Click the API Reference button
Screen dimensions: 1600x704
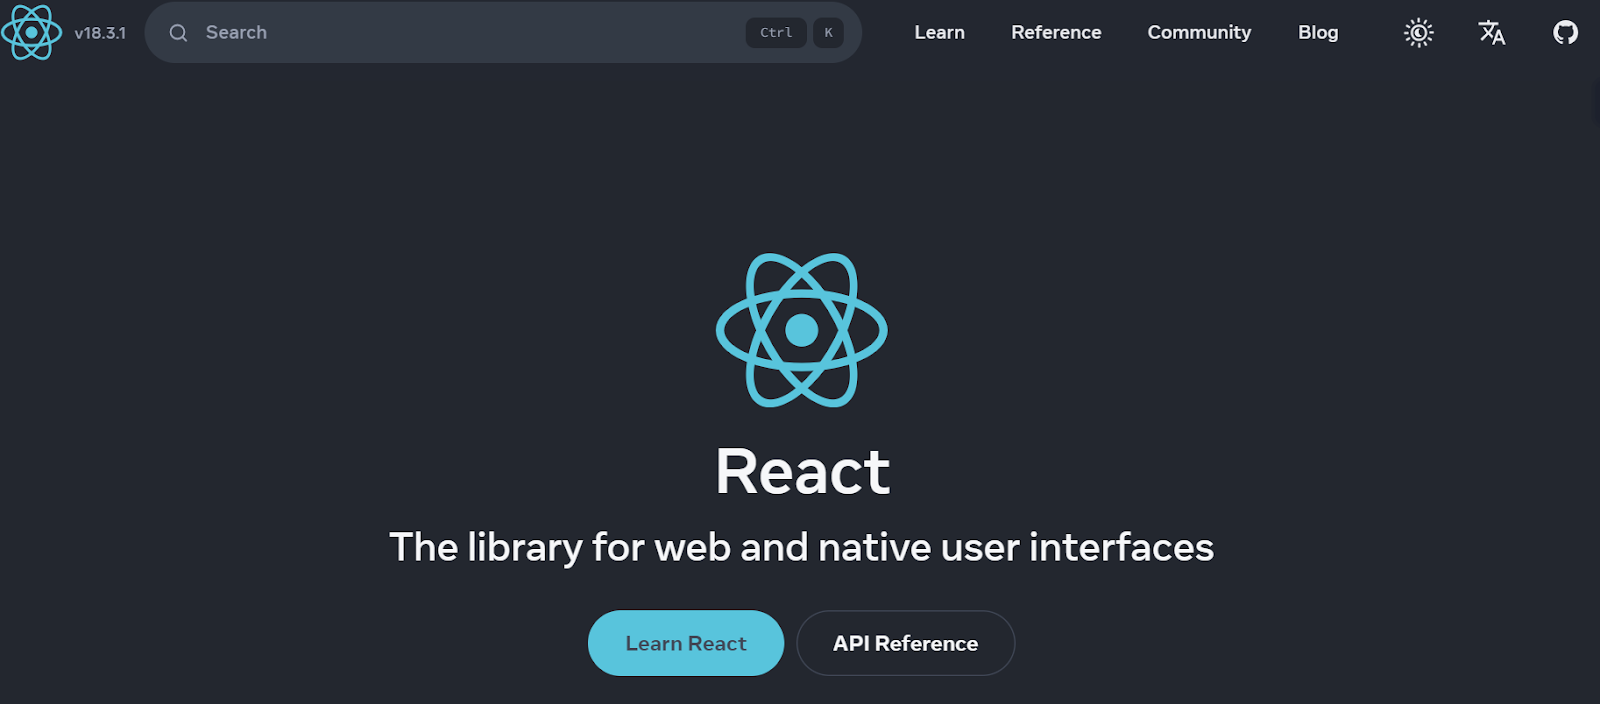(906, 643)
